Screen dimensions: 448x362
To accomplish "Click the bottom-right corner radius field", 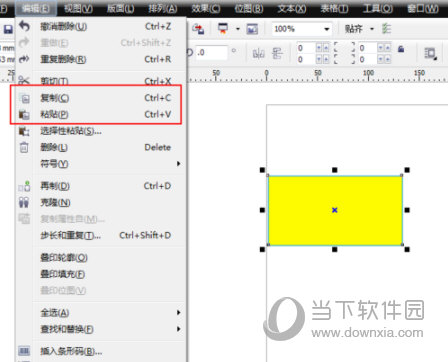I will point(367,59).
